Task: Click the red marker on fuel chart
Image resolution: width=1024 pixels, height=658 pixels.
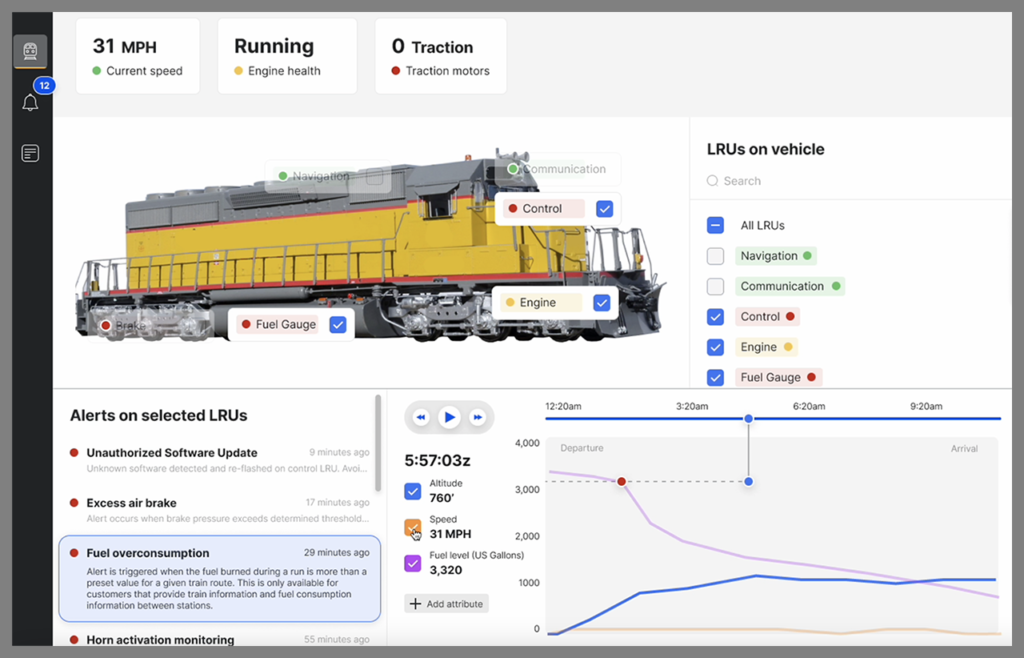Action: [x=621, y=482]
